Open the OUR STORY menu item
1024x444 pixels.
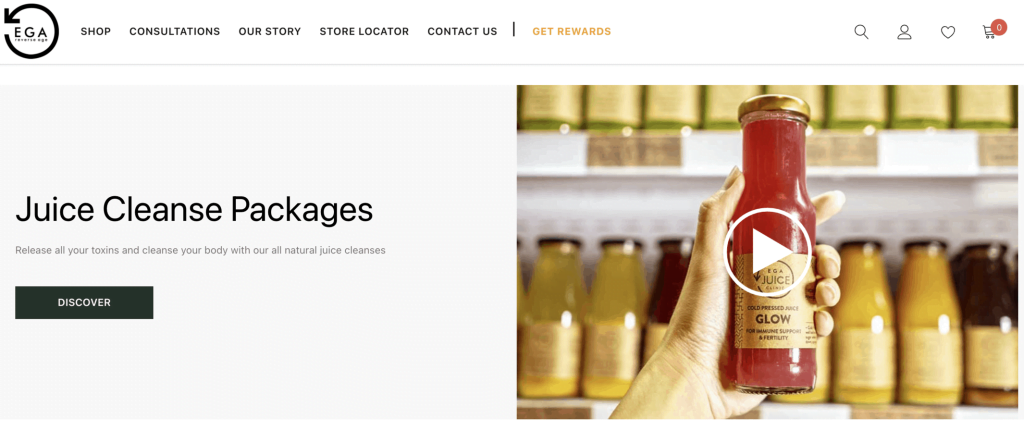pos(270,31)
